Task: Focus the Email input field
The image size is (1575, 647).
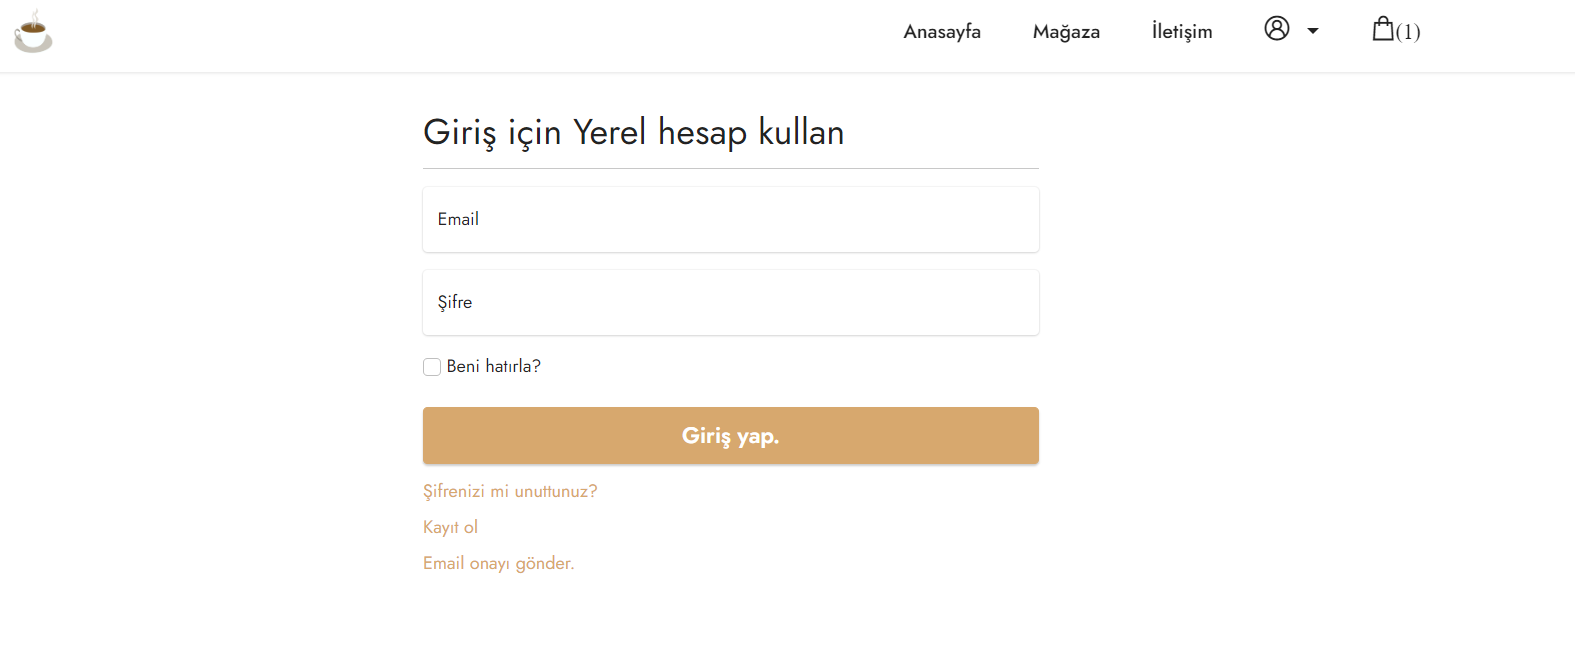Action: click(x=730, y=219)
